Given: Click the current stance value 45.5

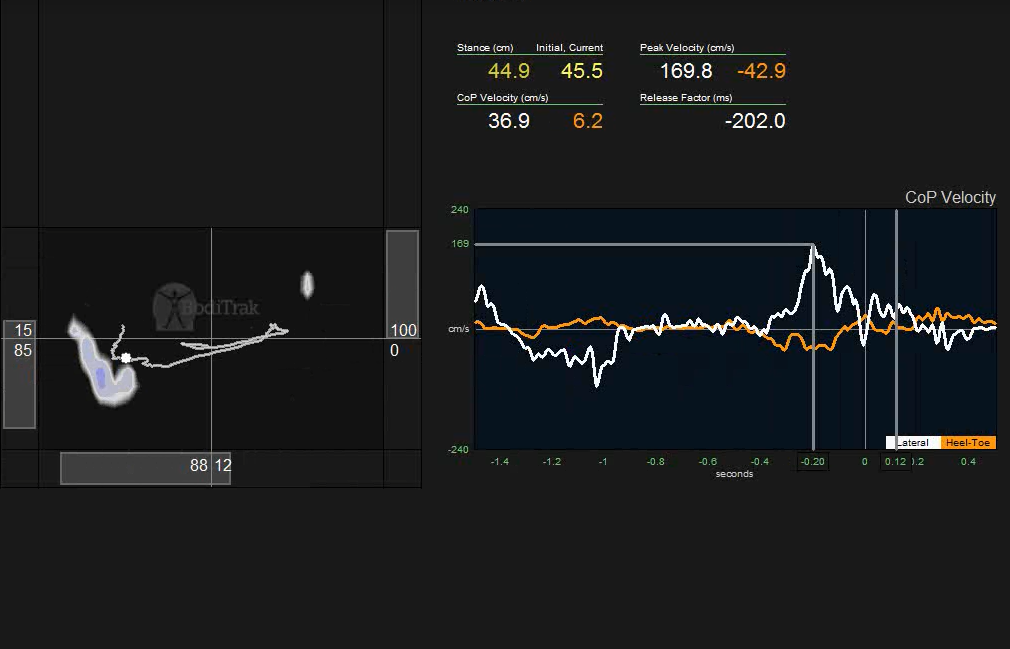Looking at the screenshot, I should (581, 71).
